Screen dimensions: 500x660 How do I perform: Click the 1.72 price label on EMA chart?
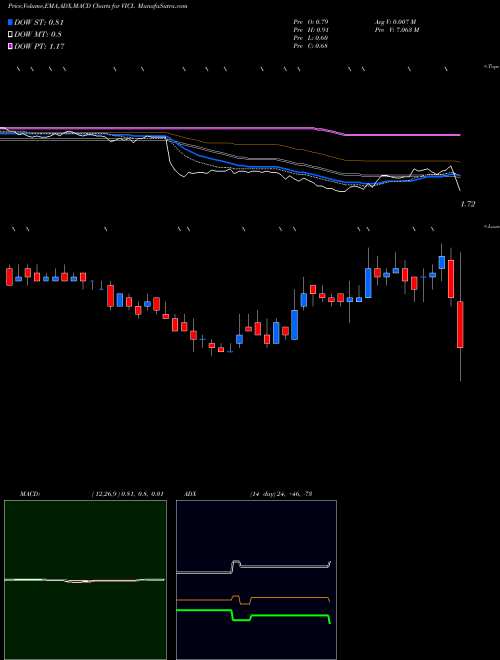[x=468, y=204]
